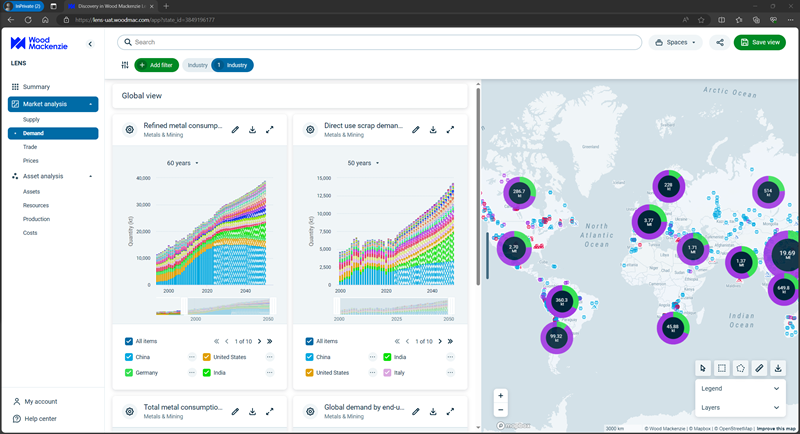Open the Summary section in sidebar

pyautogui.click(x=36, y=87)
